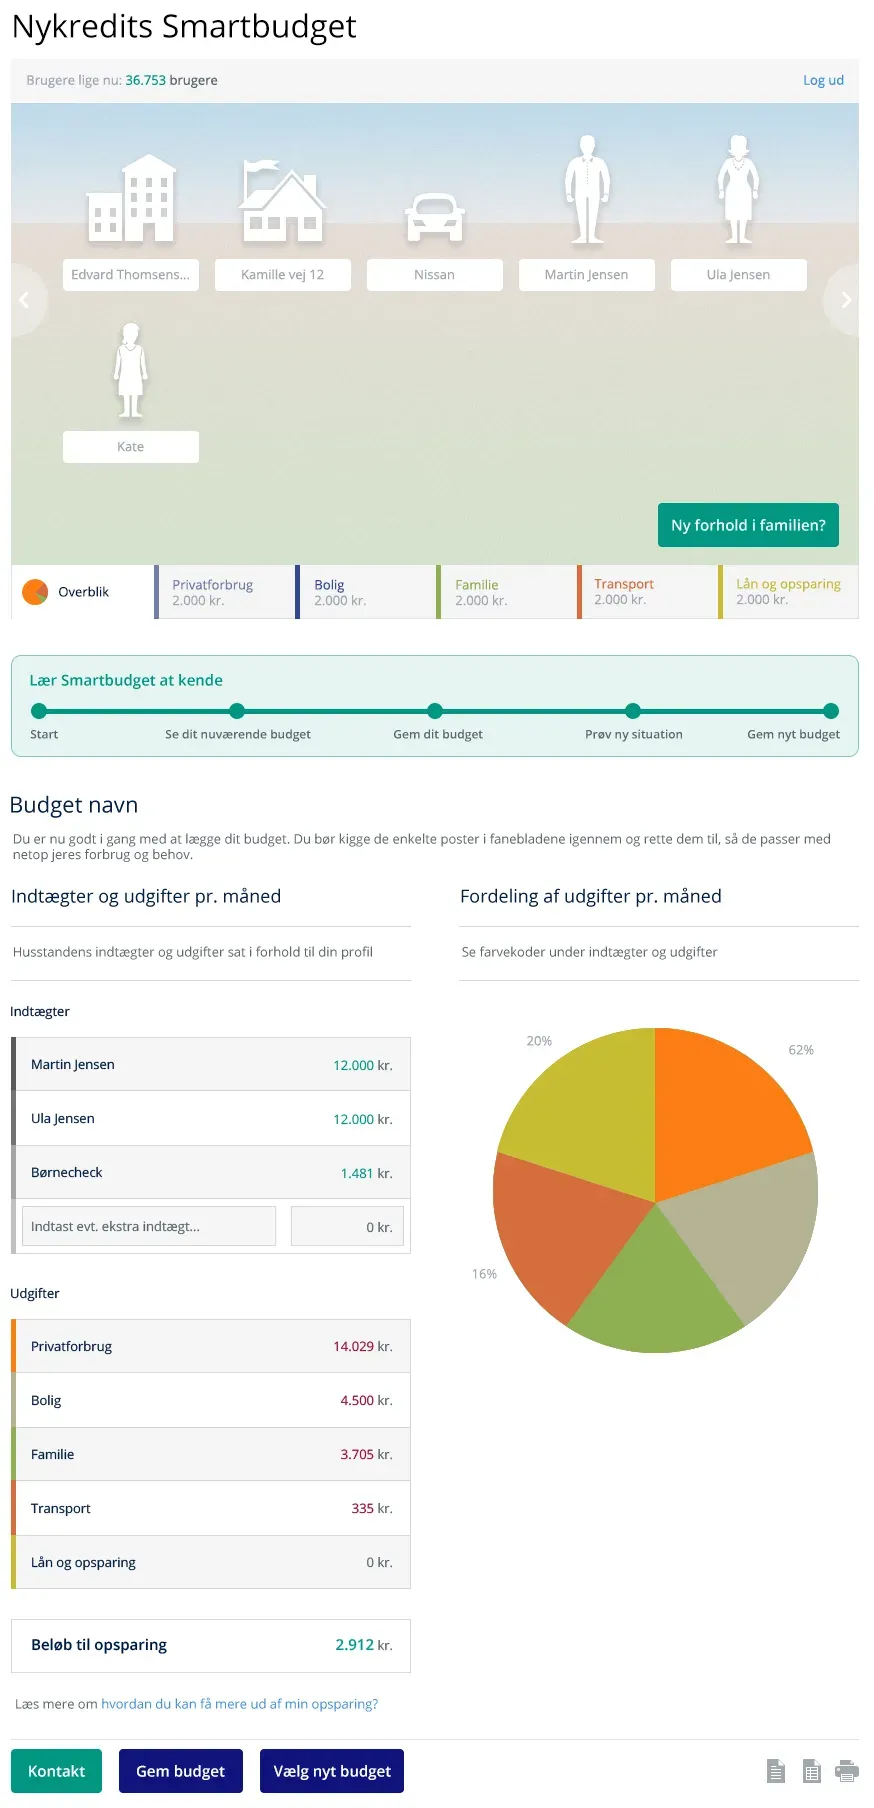This screenshot has height=1808, width=874.
Task: Click the extra income amount field
Action: pyautogui.click(x=347, y=1226)
